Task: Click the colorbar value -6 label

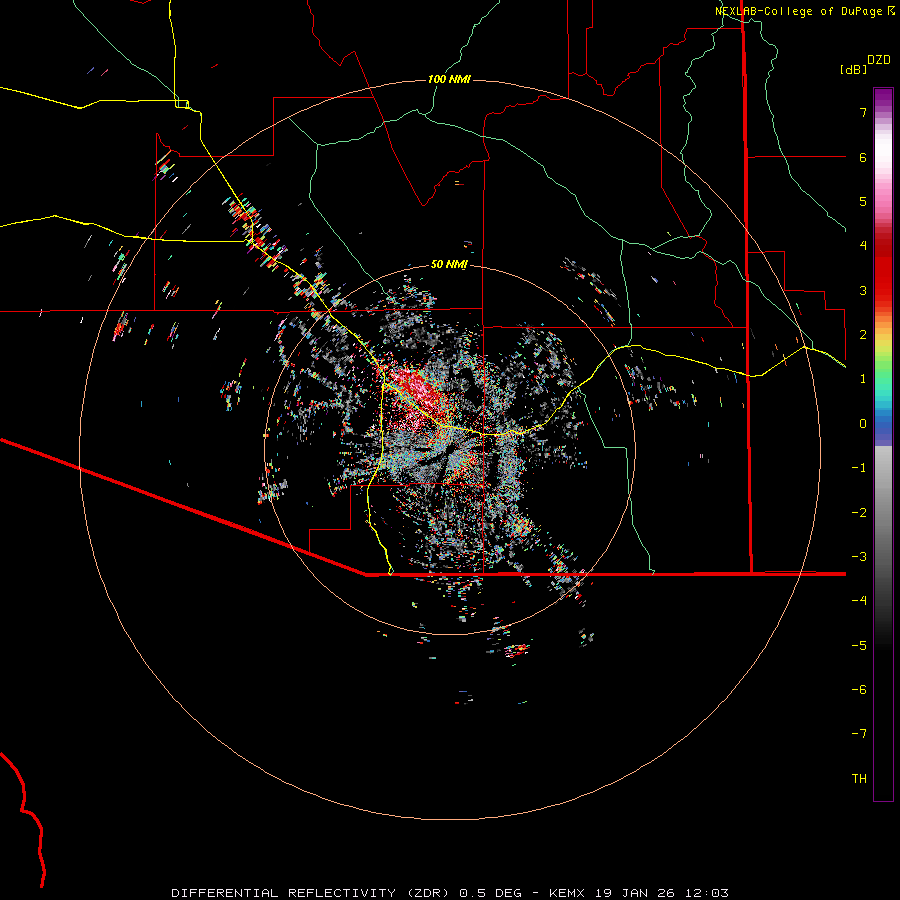Action: click(x=859, y=689)
